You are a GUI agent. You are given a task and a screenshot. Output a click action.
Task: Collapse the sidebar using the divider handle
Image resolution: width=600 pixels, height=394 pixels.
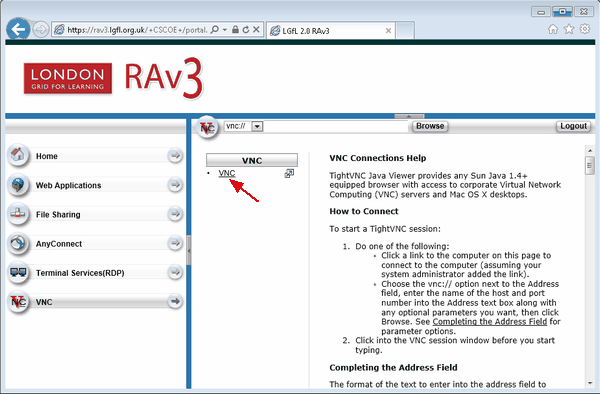189,251
